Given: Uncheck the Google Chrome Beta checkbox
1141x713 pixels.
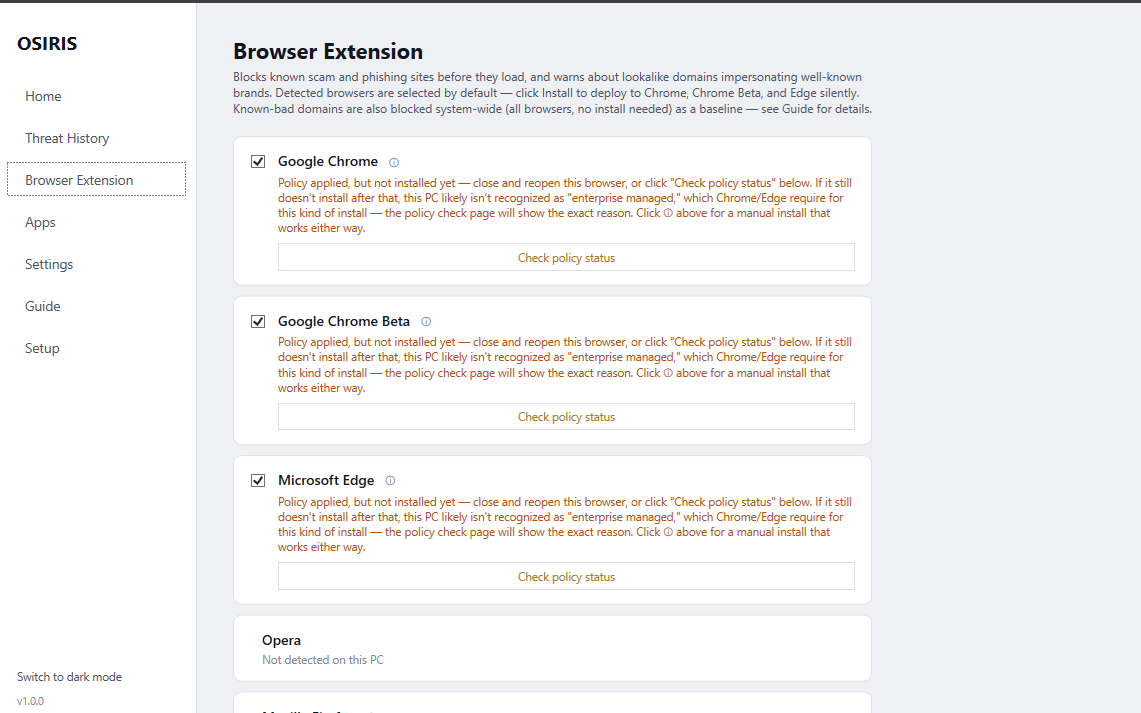Looking at the screenshot, I should coord(258,322).
